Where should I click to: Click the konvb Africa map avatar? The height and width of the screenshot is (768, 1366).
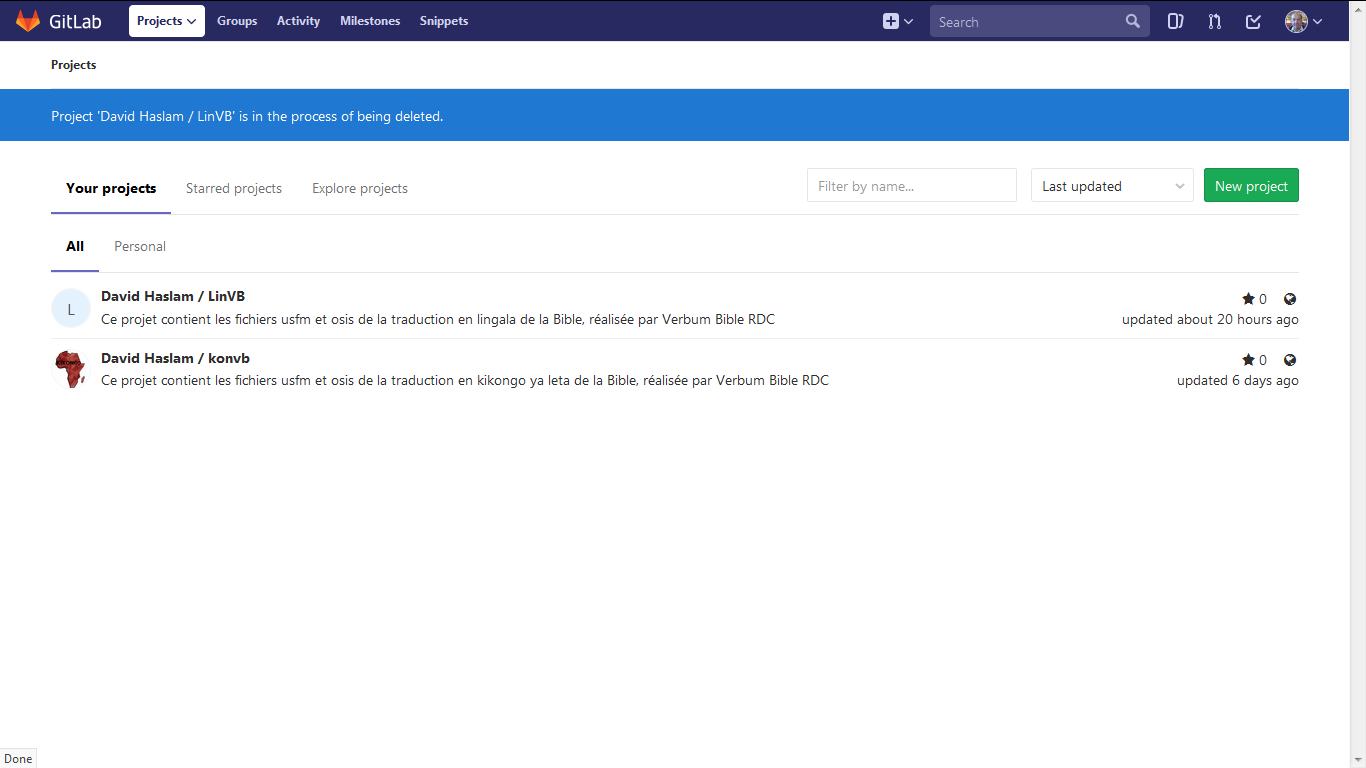click(x=70, y=369)
